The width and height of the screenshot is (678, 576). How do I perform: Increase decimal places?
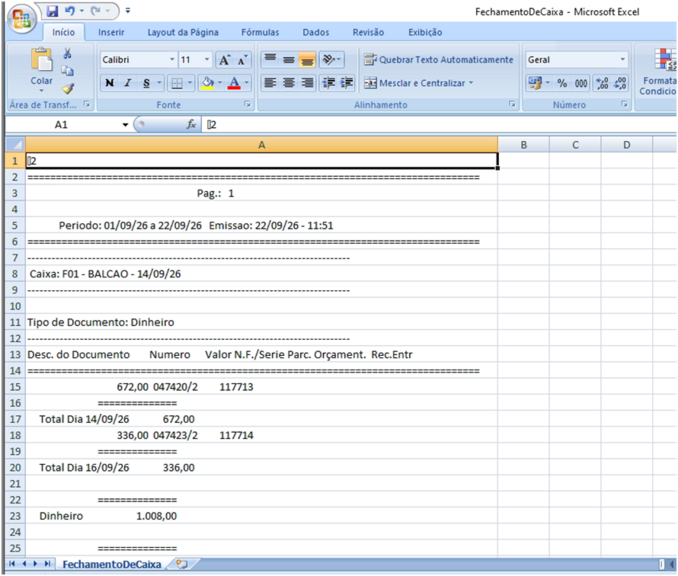[x=602, y=83]
